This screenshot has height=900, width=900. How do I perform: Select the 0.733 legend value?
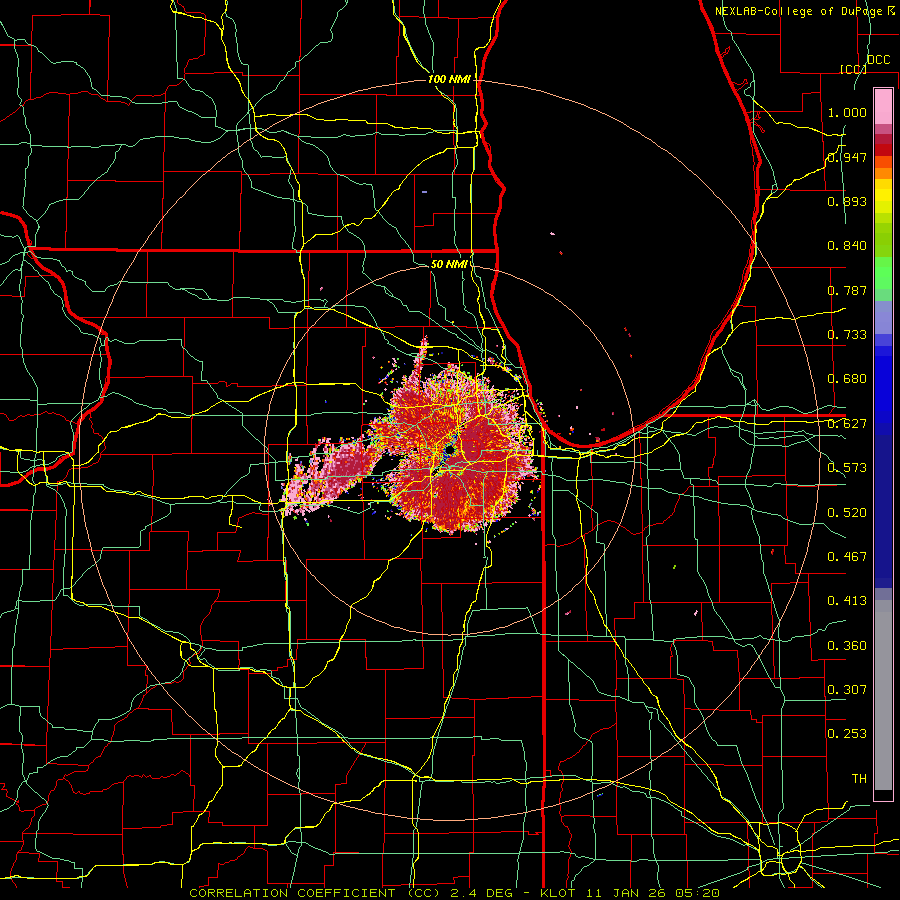click(847, 335)
